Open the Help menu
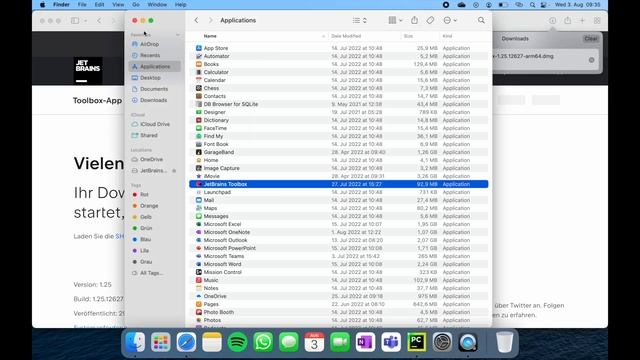This screenshot has height=360, width=640. point(180,4)
